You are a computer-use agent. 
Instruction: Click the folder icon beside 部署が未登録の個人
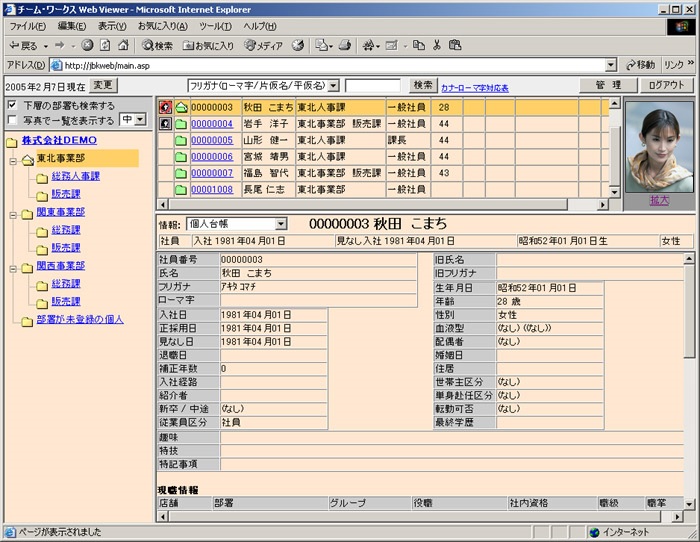click(x=27, y=321)
